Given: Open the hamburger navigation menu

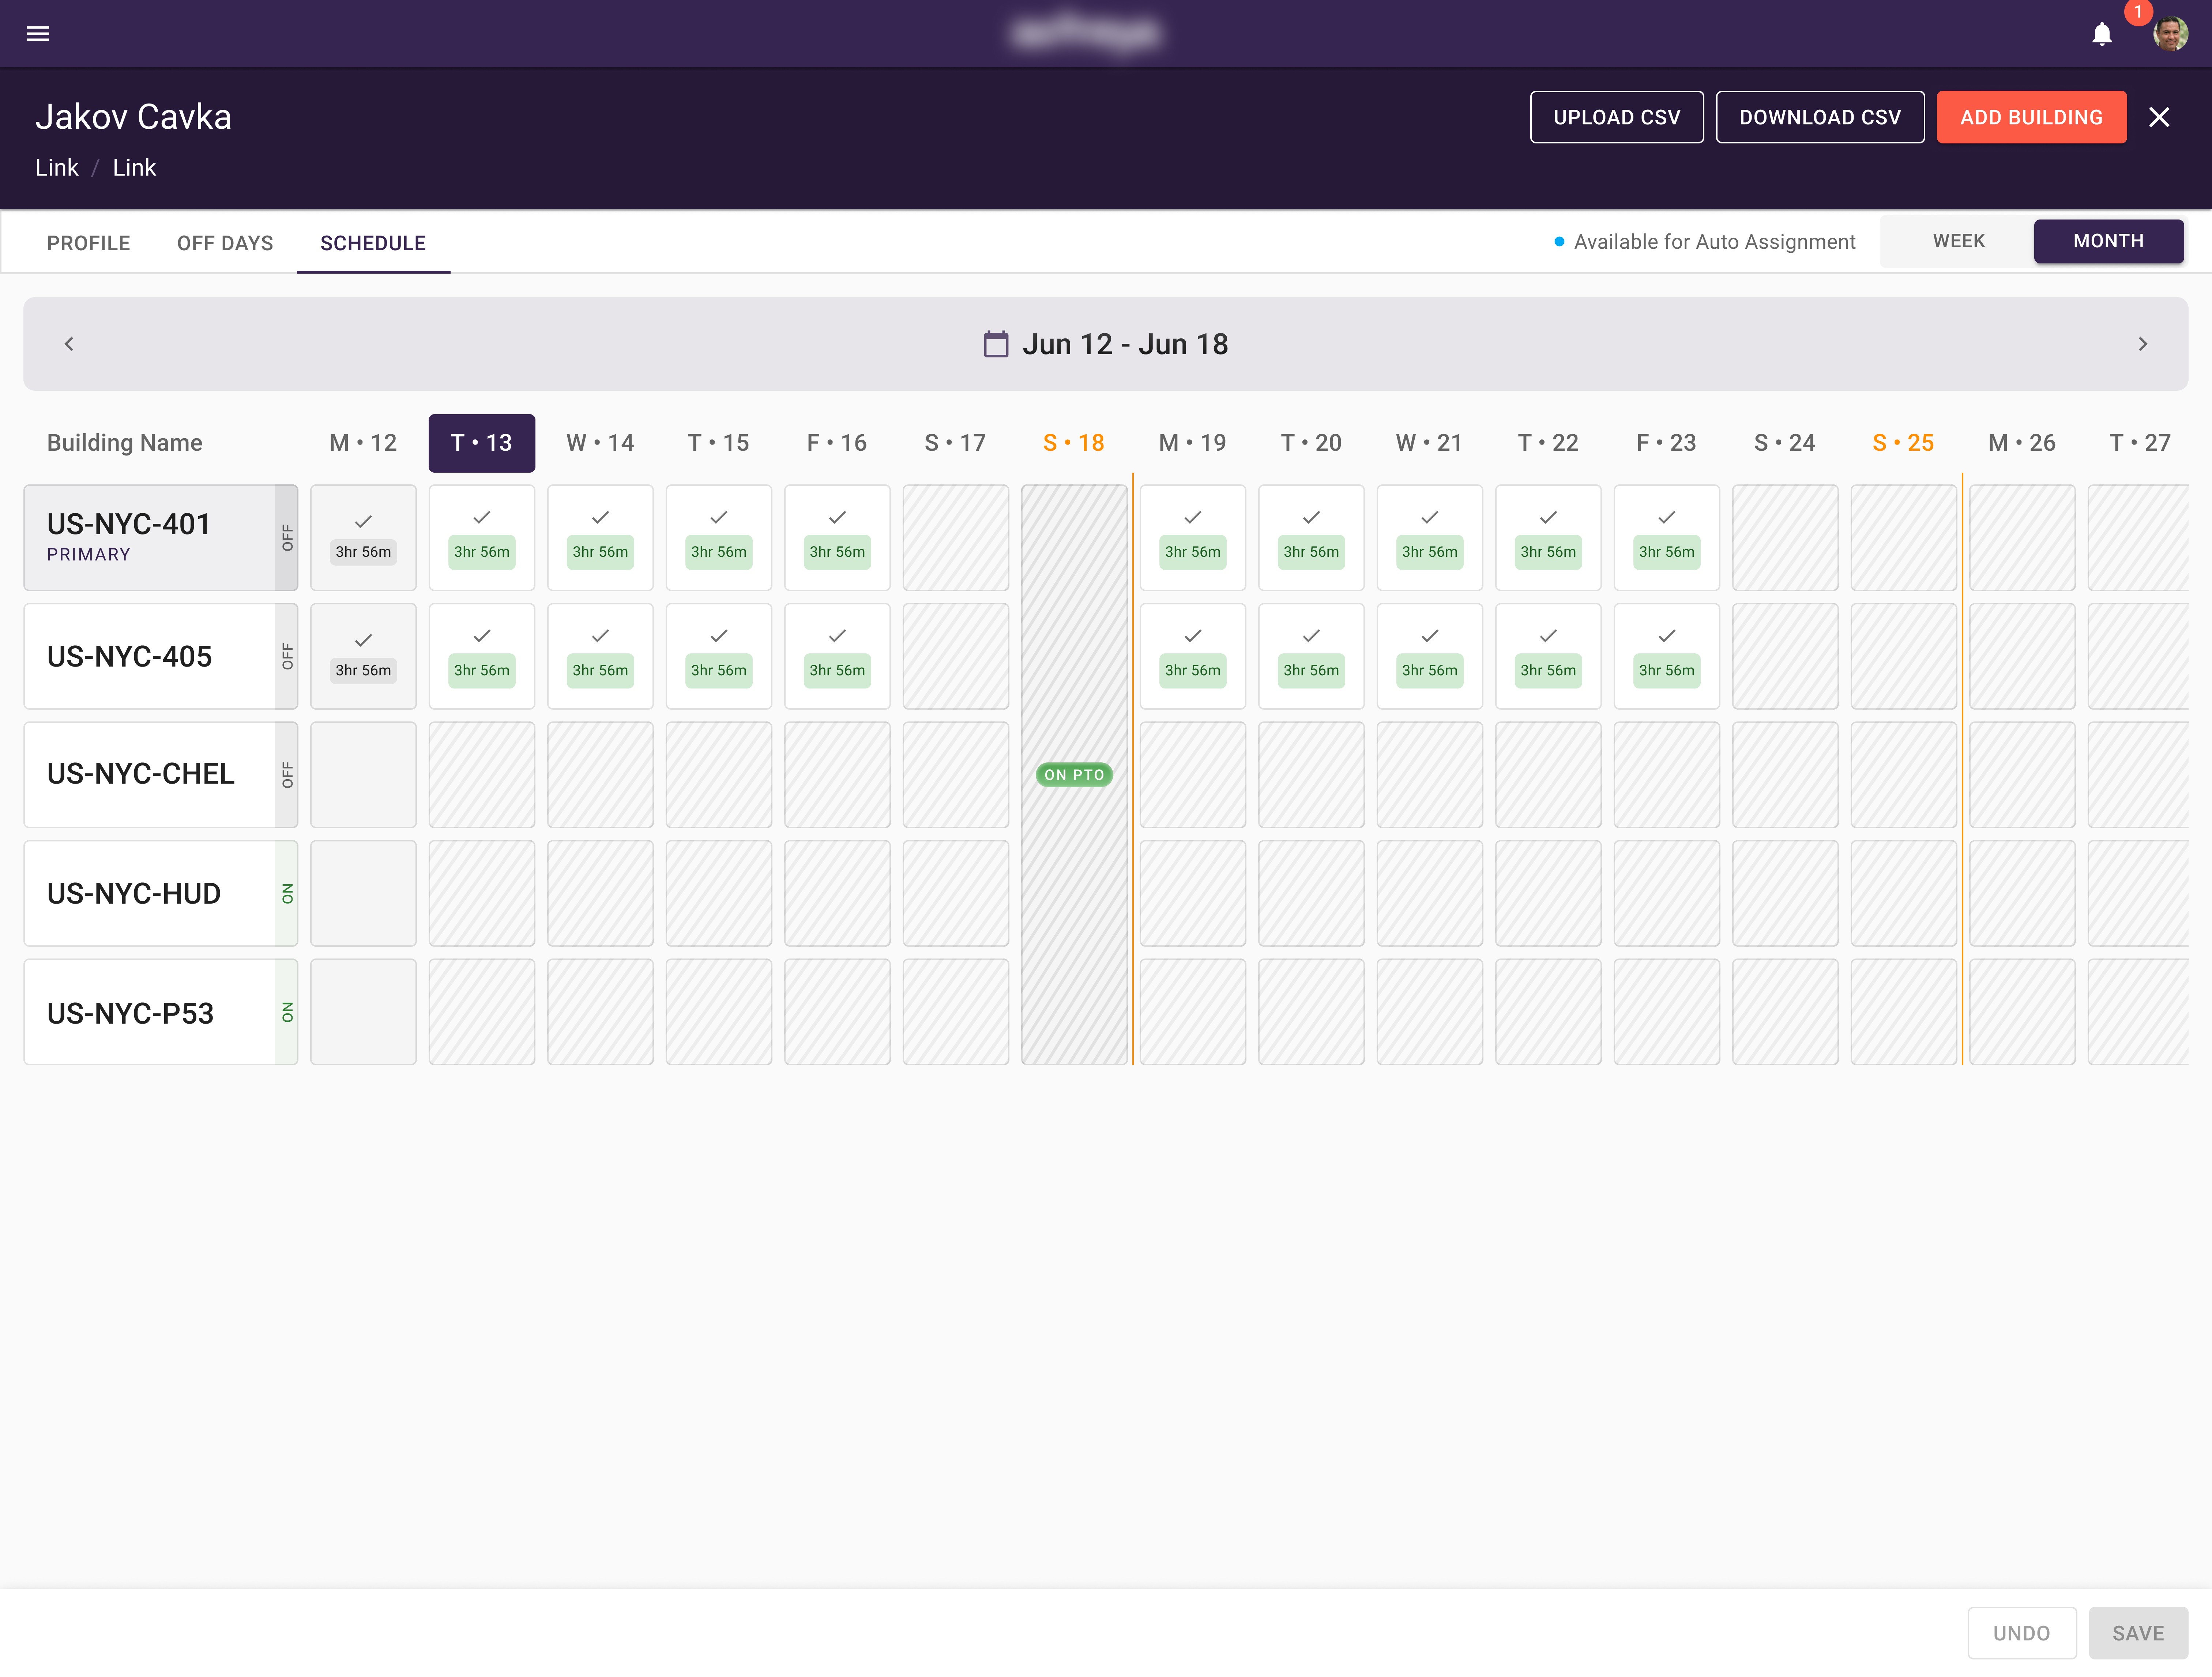Looking at the screenshot, I should coord(38,34).
